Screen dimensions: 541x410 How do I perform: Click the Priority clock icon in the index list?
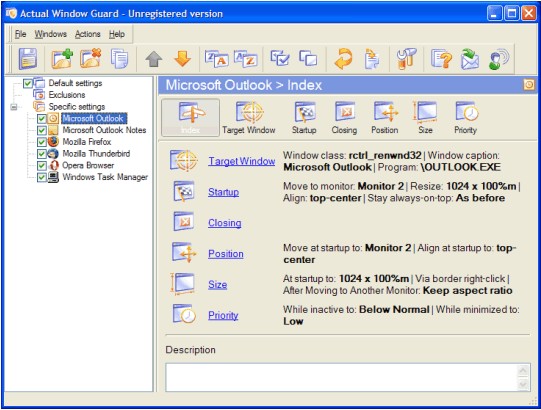point(184,314)
